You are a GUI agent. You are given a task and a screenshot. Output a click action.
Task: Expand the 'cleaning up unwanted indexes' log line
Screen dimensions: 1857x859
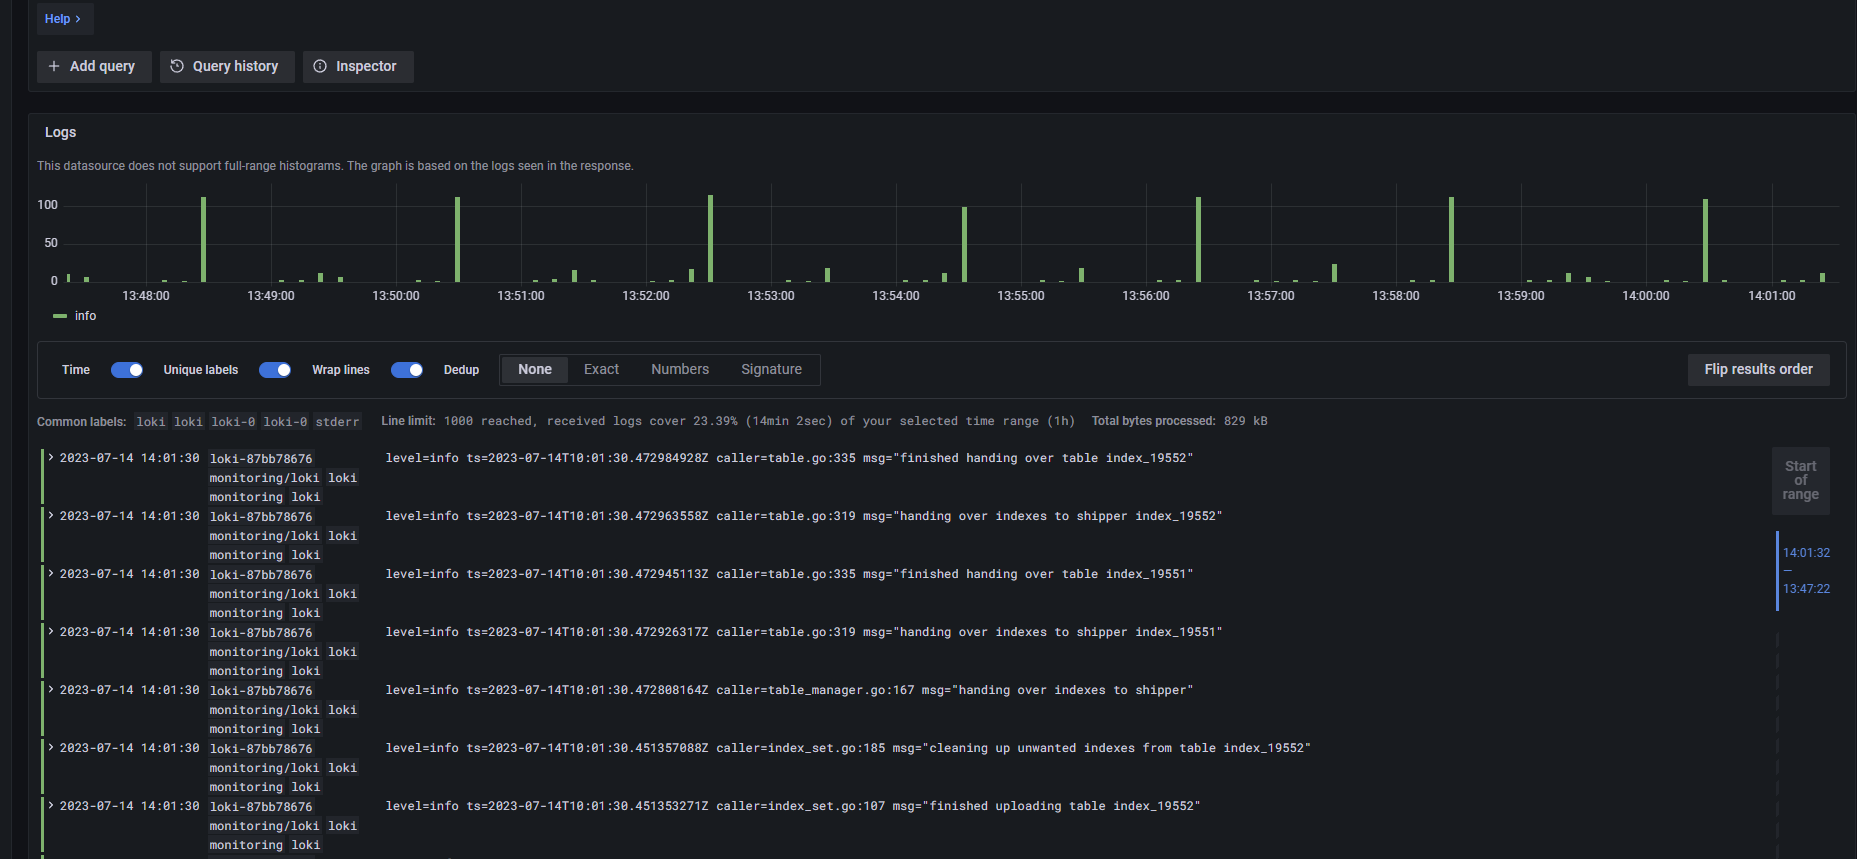pyautogui.click(x=51, y=748)
